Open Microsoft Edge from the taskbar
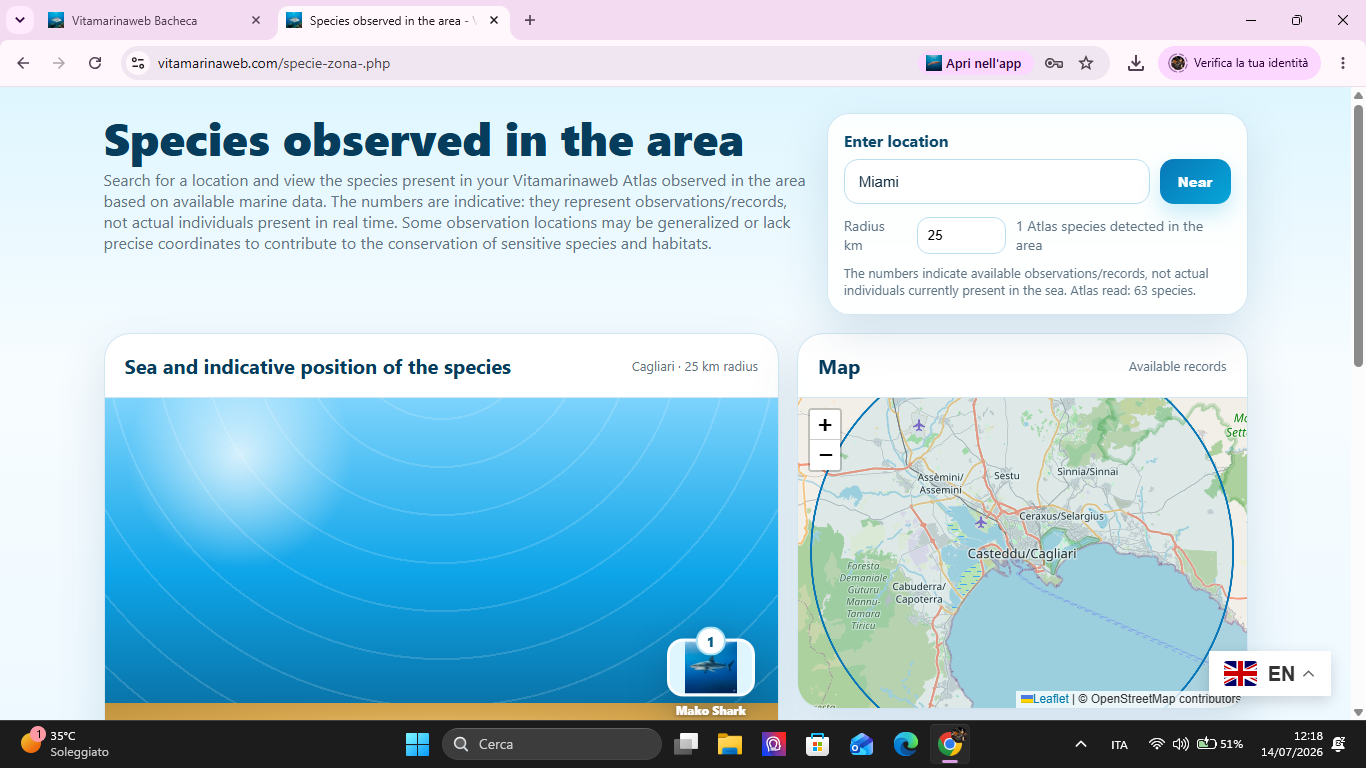This screenshot has width=1366, height=768. [906, 744]
